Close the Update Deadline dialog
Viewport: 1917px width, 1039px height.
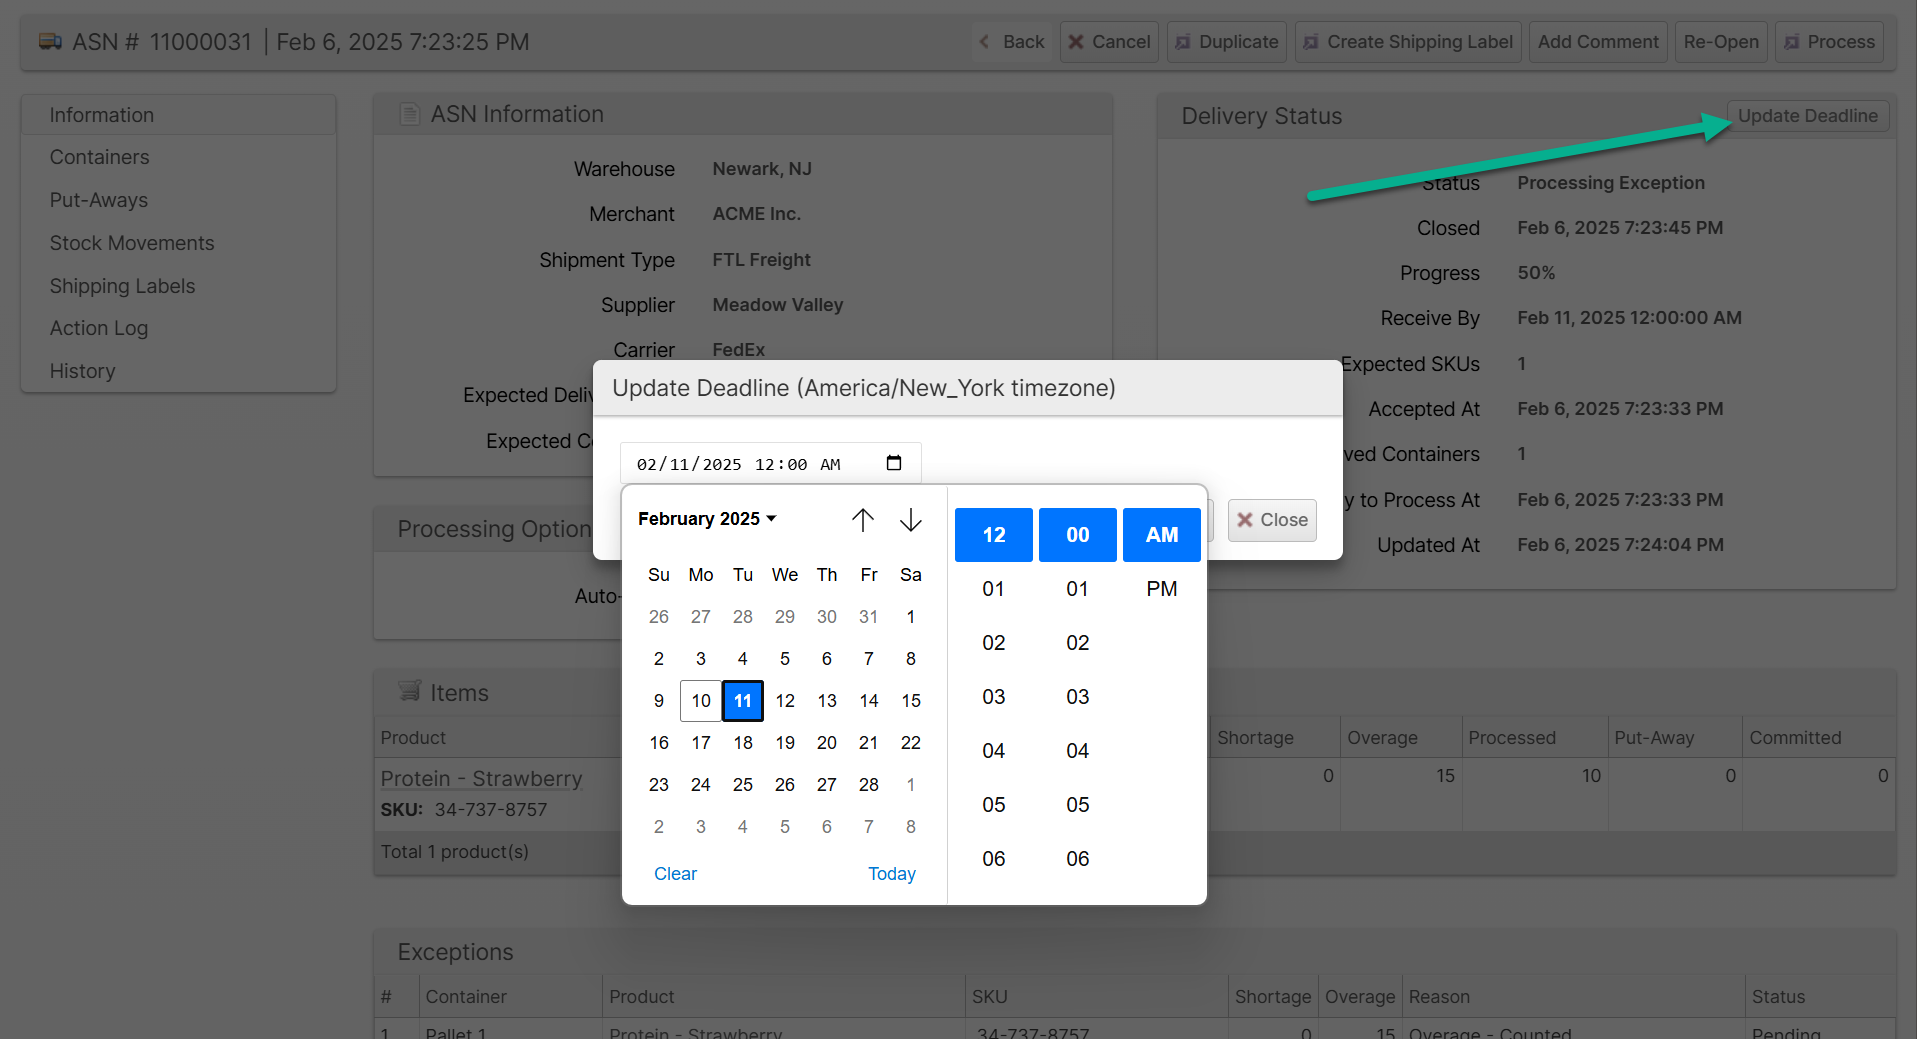(1271, 520)
